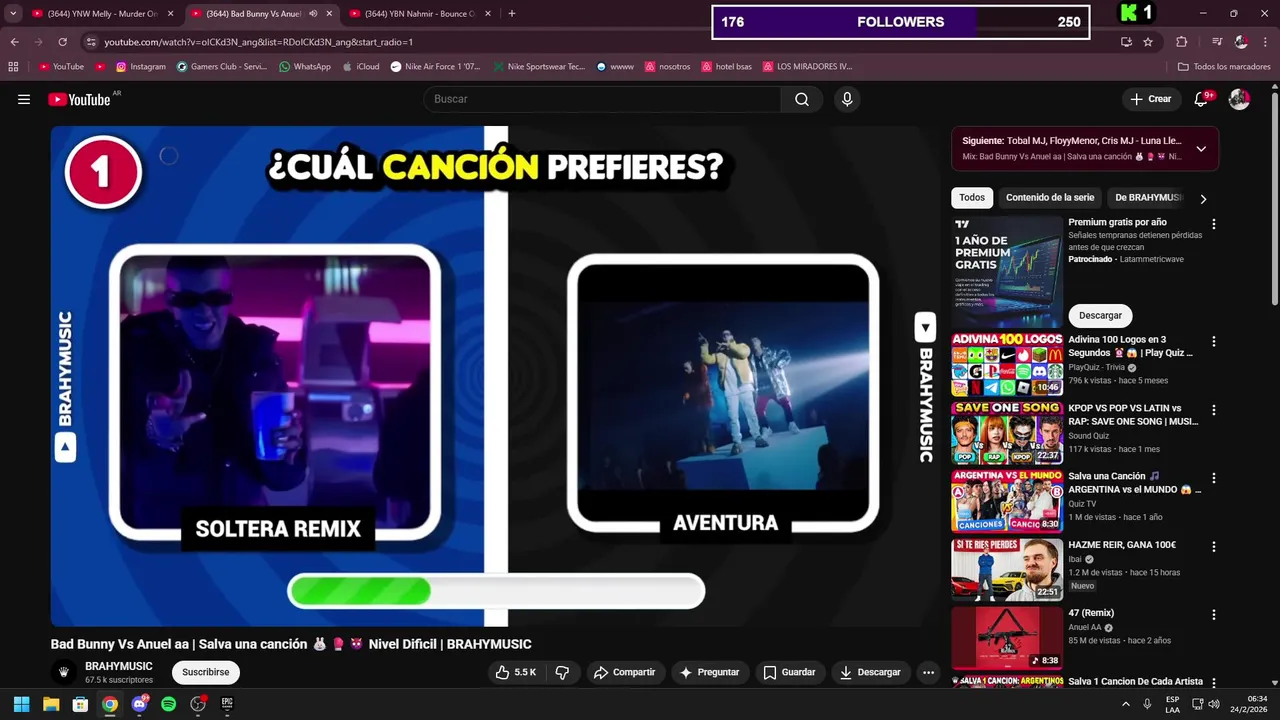Click the browser address bar URL
Image resolution: width=1280 pixels, height=720 pixels.
click(x=258, y=42)
